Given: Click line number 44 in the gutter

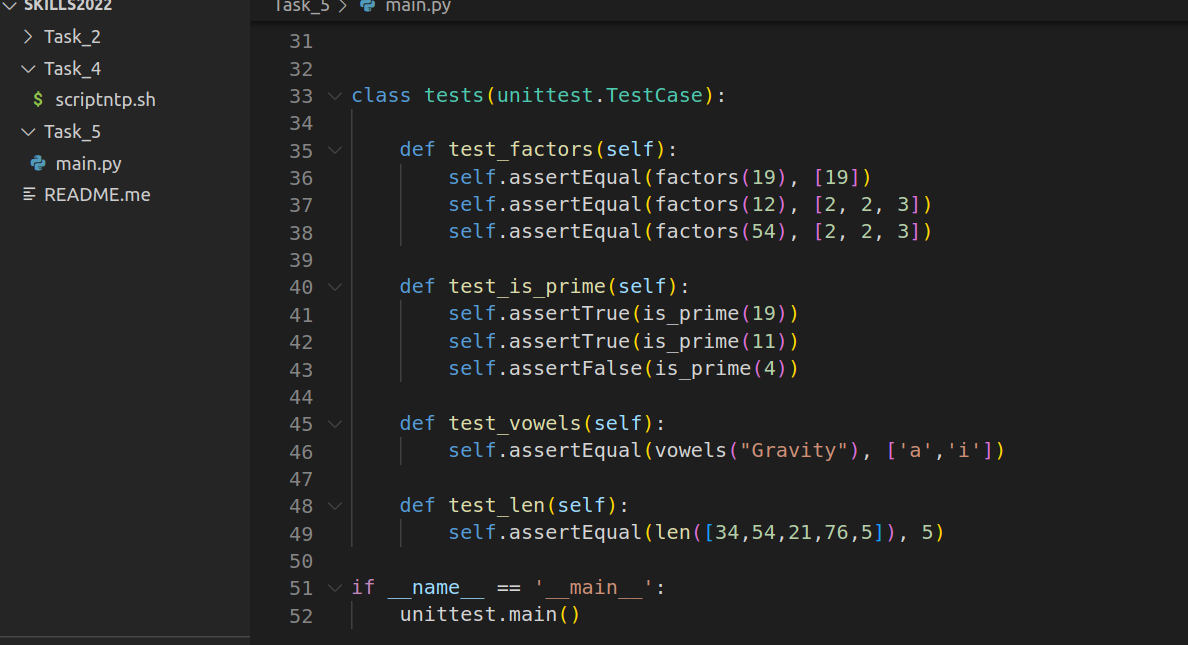Looking at the screenshot, I should (301, 397).
